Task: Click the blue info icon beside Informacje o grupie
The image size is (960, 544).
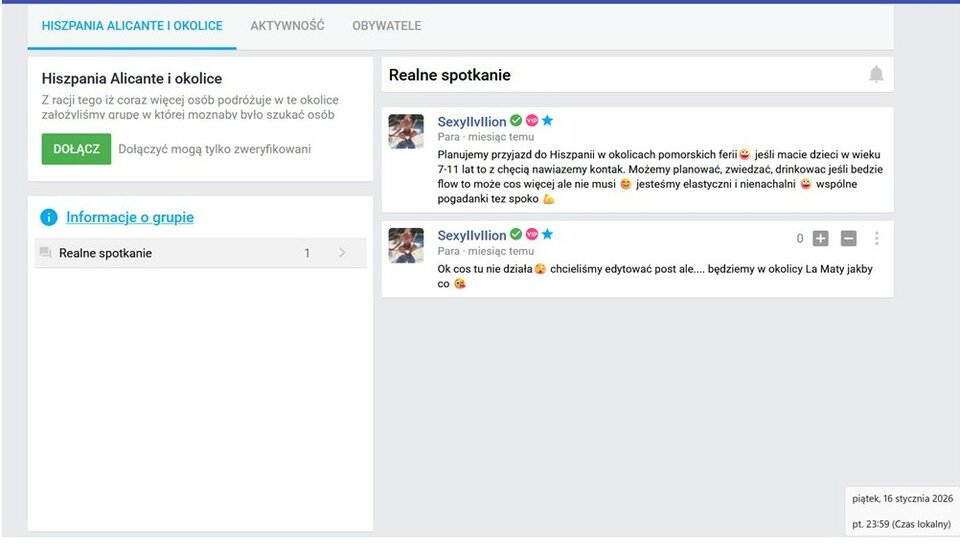Action: pos(49,217)
